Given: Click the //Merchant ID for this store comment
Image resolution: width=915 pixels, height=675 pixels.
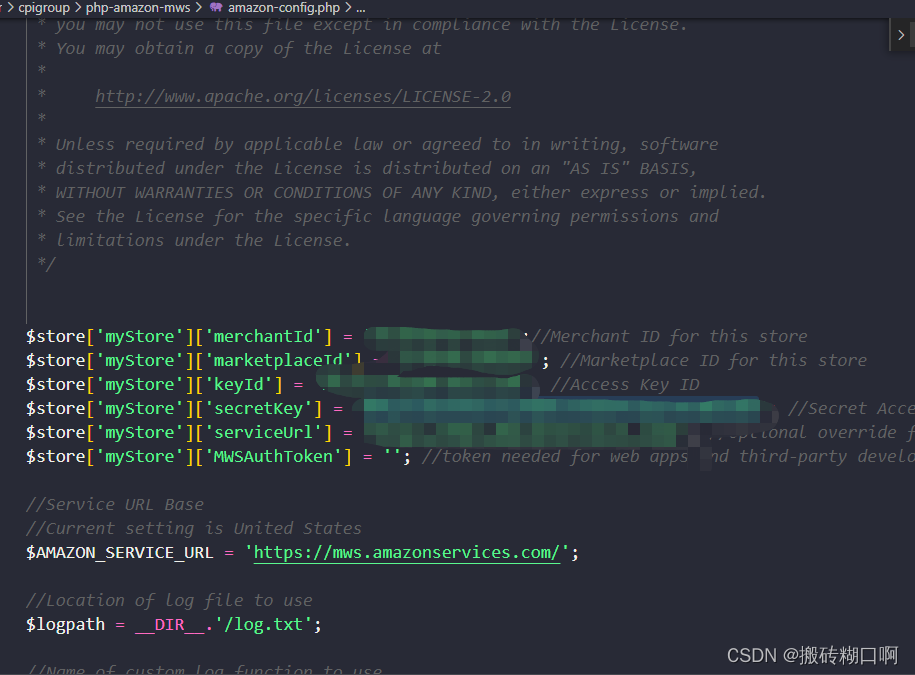Looking at the screenshot, I should point(669,337).
